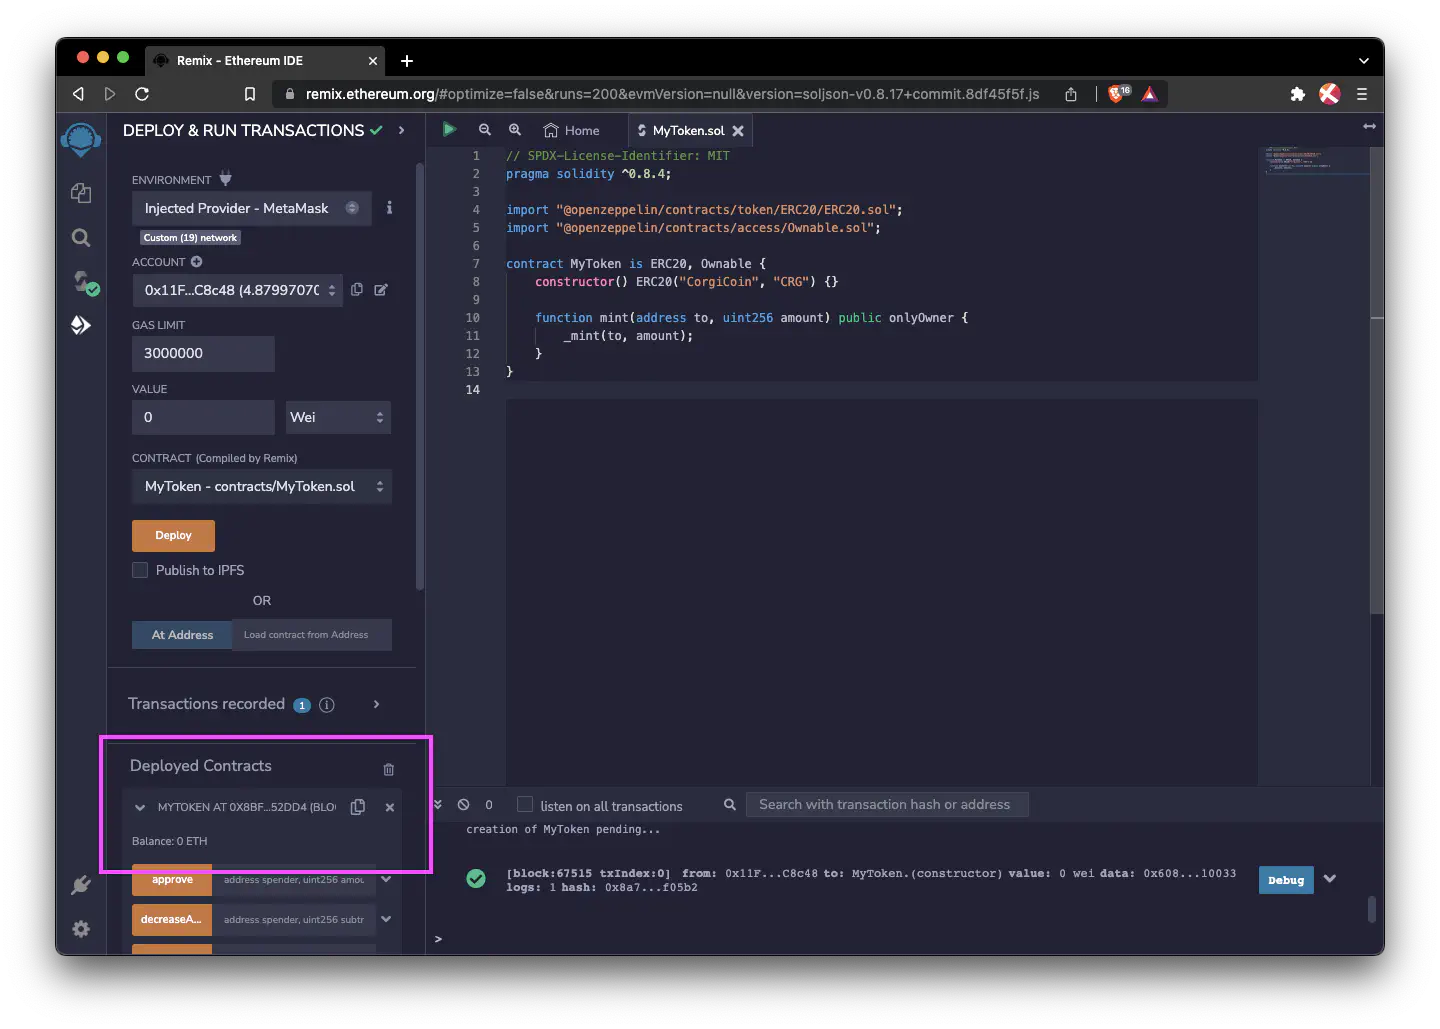Click the browser URL address bar
The width and height of the screenshot is (1440, 1029).
coord(672,94)
